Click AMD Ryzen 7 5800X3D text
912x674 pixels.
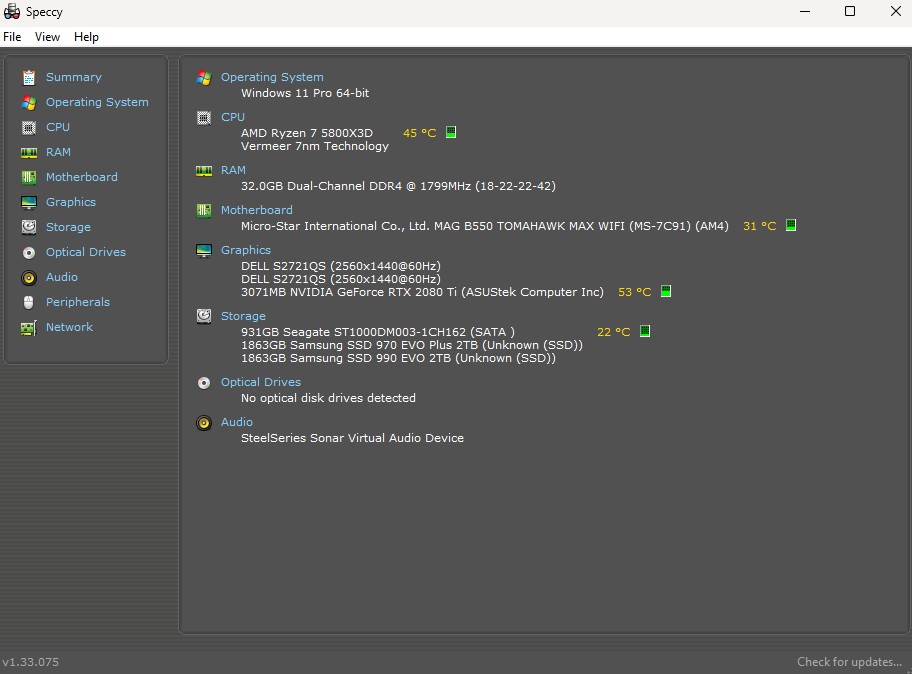pos(307,133)
